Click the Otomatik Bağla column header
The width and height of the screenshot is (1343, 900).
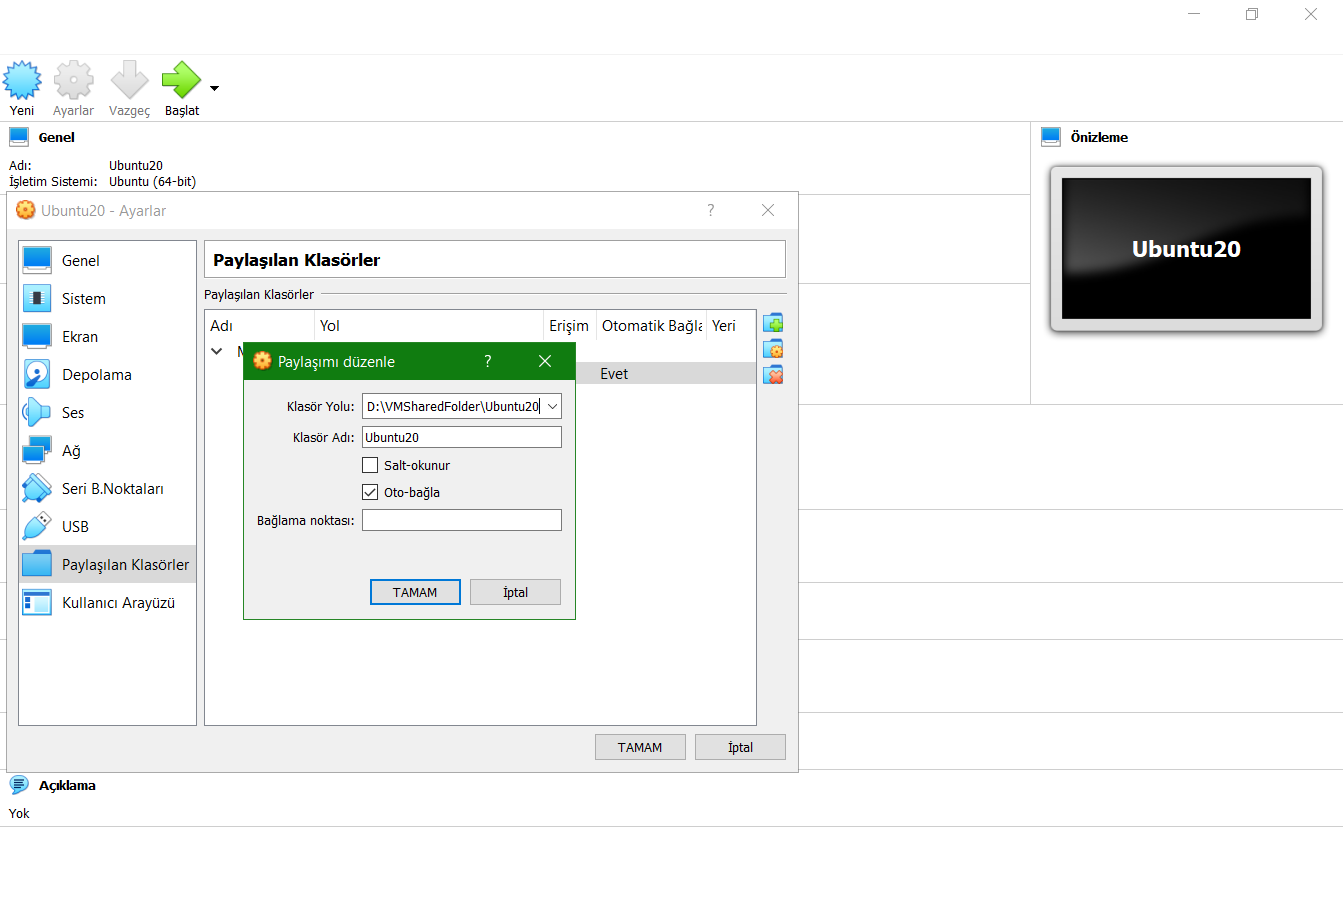point(652,326)
